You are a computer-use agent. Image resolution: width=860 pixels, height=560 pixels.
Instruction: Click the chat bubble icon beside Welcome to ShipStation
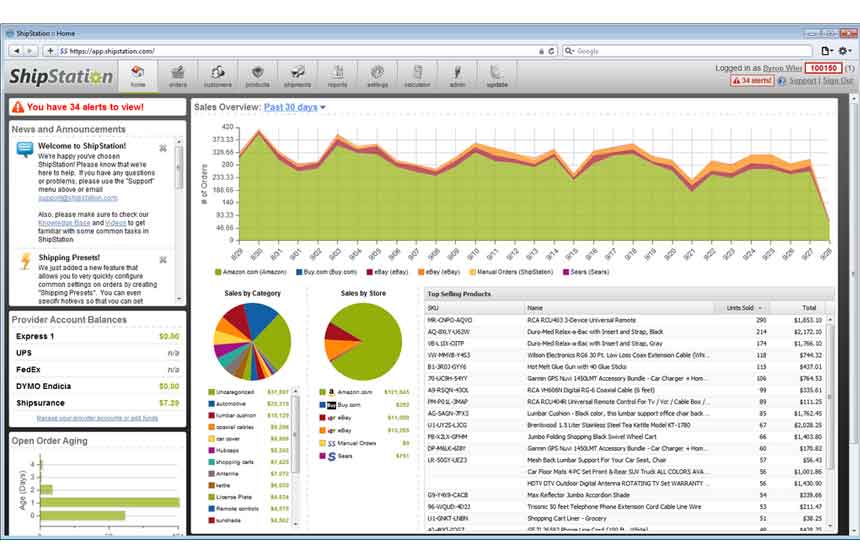[25, 149]
